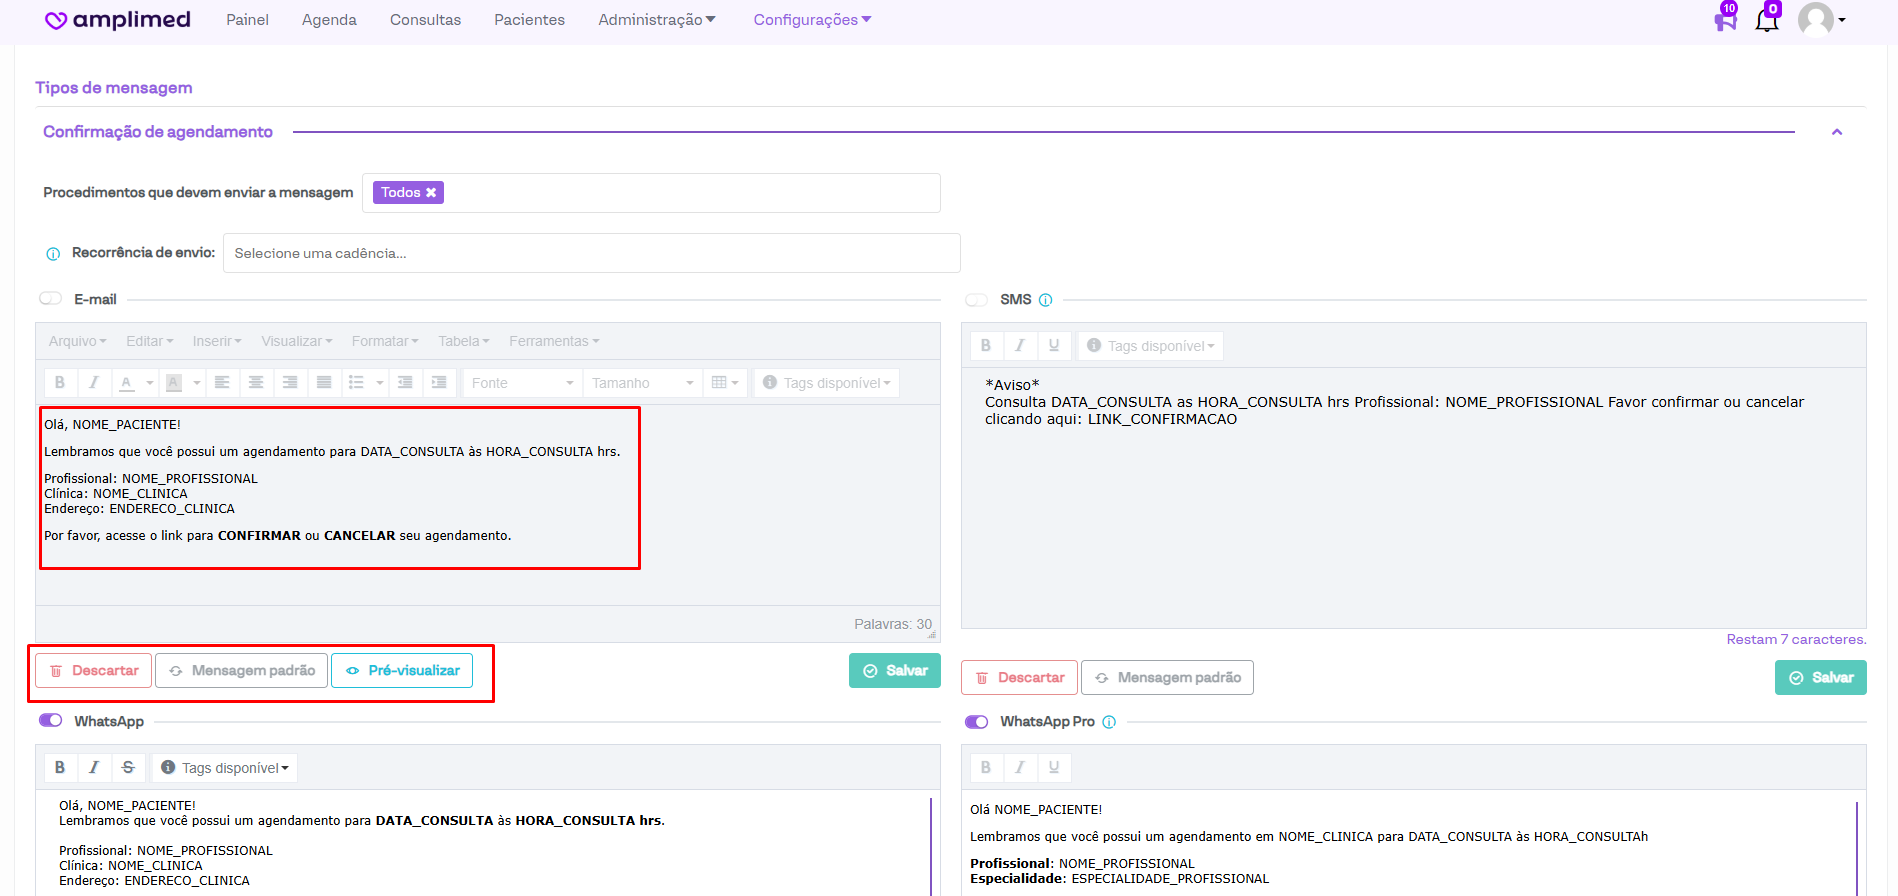This screenshot has height=896, width=1898.
Task: Click the e-mail text color swatch button
Action: [127, 383]
